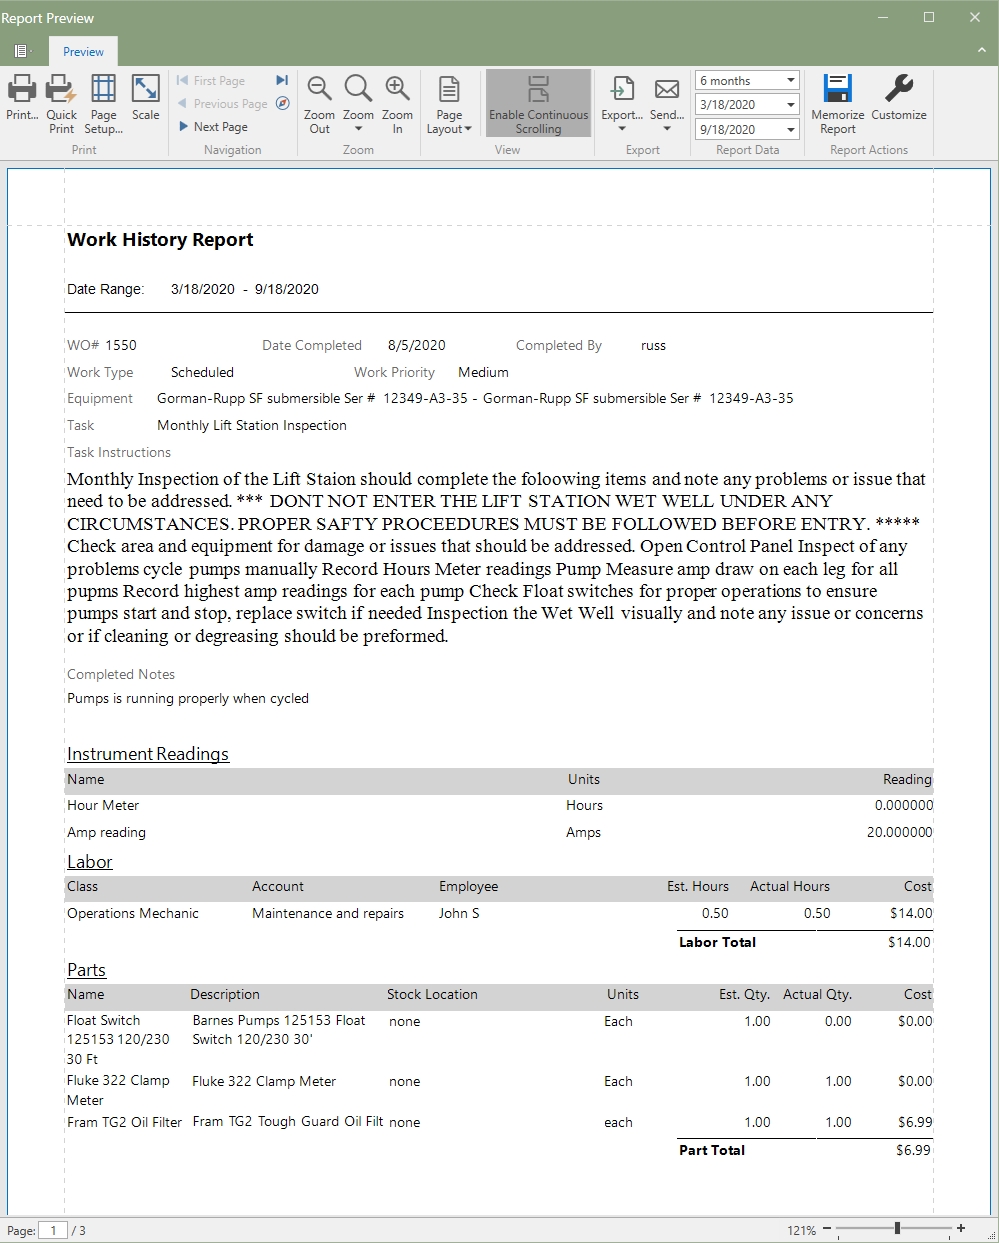Open the file menu button beside Preview tab
The width and height of the screenshot is (999, 1243).
(21, 52)
